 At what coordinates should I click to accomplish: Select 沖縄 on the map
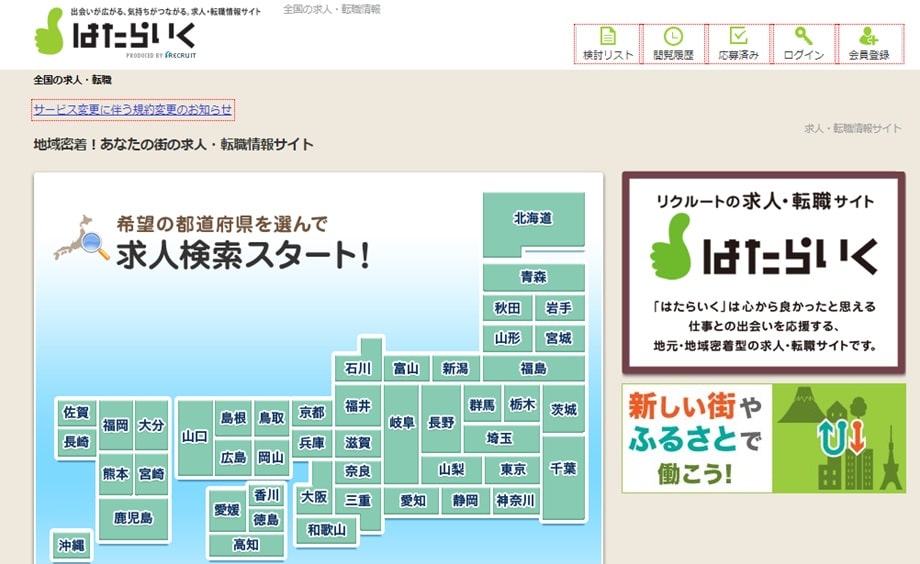pyautogui.click(x=72, y=545)
